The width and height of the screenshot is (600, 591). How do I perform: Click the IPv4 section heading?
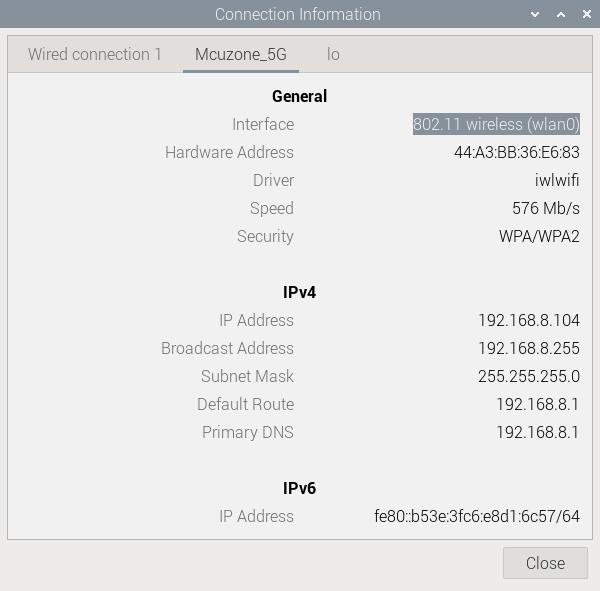299,293
